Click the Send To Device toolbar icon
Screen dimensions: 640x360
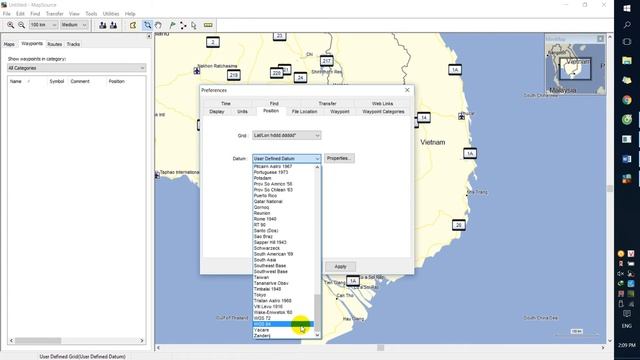102,25
